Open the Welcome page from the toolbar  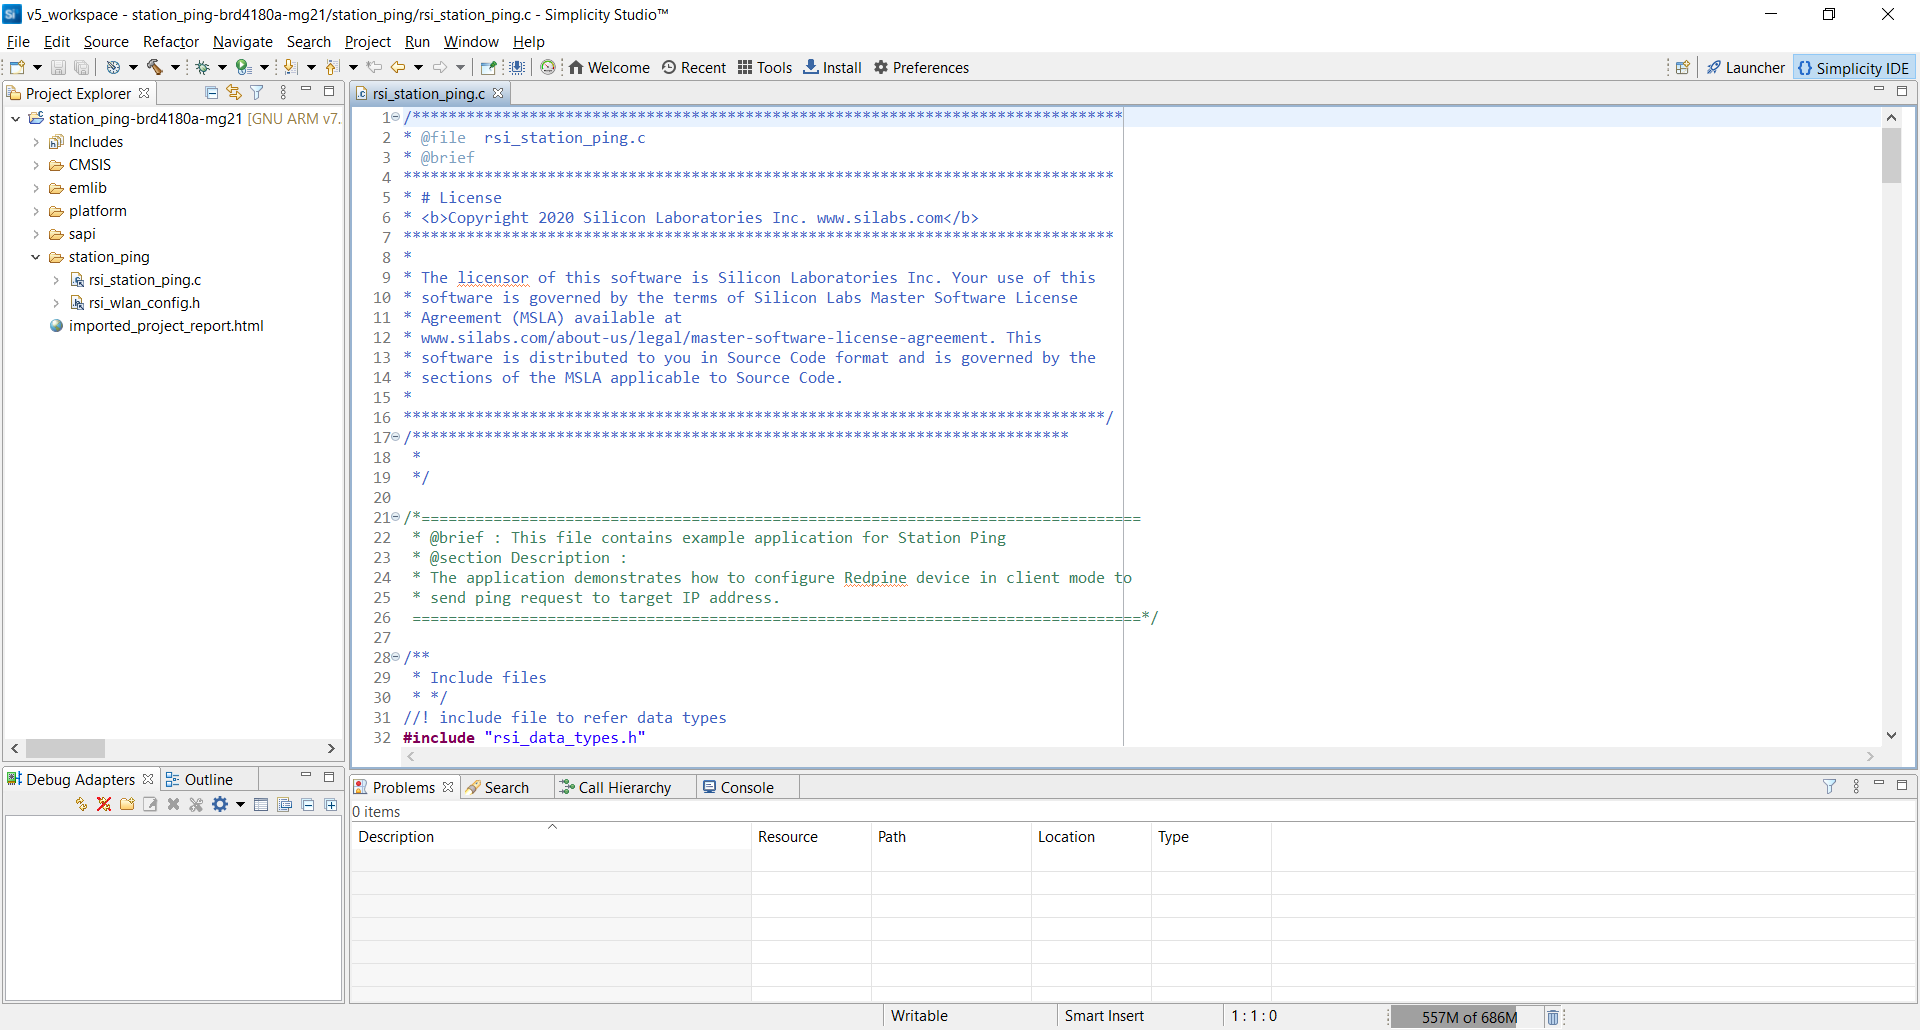[610, 67]
